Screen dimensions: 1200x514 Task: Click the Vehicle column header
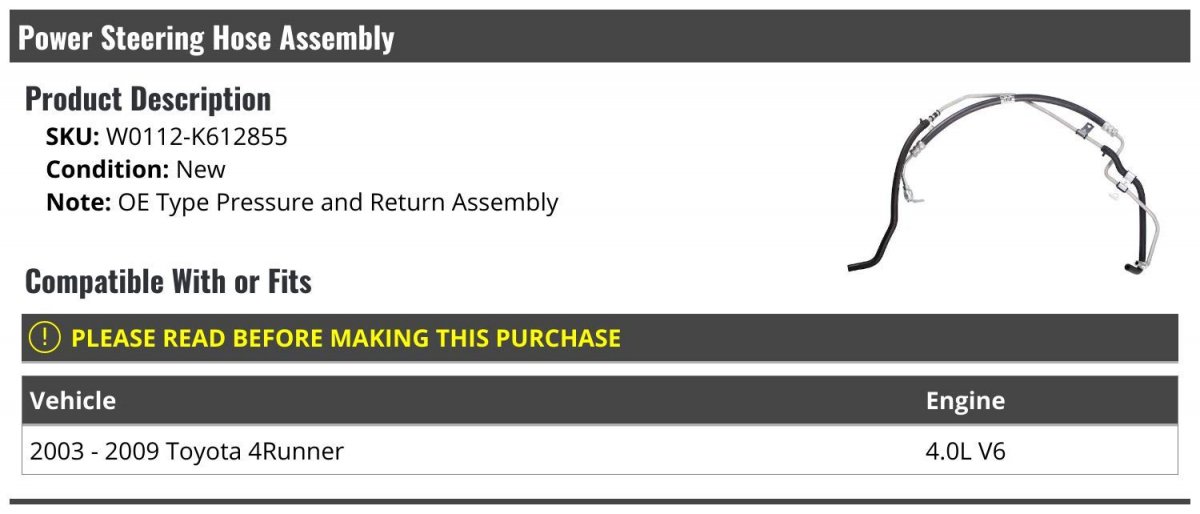pyautogui.click(x=73, y=401)
